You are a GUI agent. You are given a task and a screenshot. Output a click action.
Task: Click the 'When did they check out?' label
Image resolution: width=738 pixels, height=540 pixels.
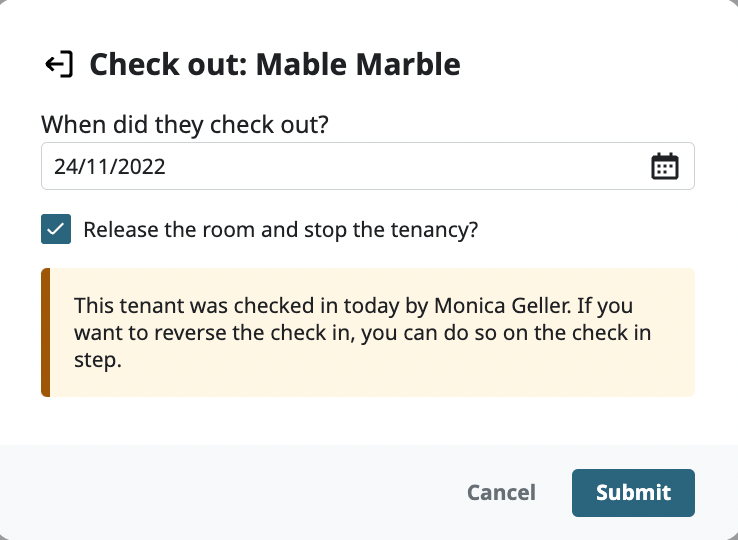coord(186,125)
